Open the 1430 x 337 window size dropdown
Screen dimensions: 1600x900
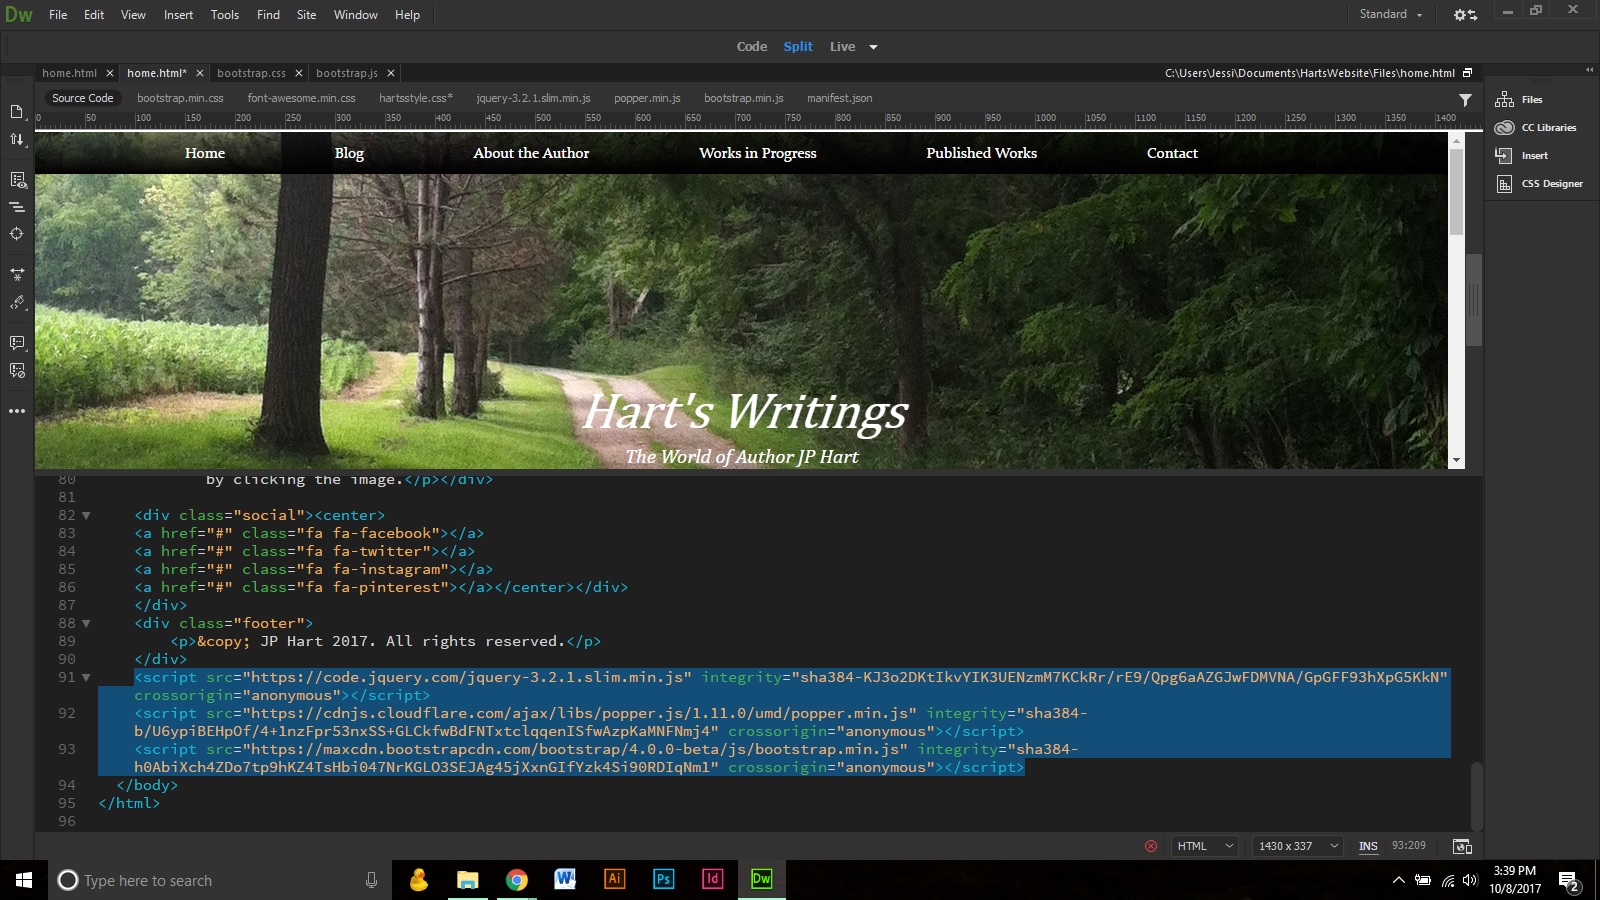(1298, 846)
